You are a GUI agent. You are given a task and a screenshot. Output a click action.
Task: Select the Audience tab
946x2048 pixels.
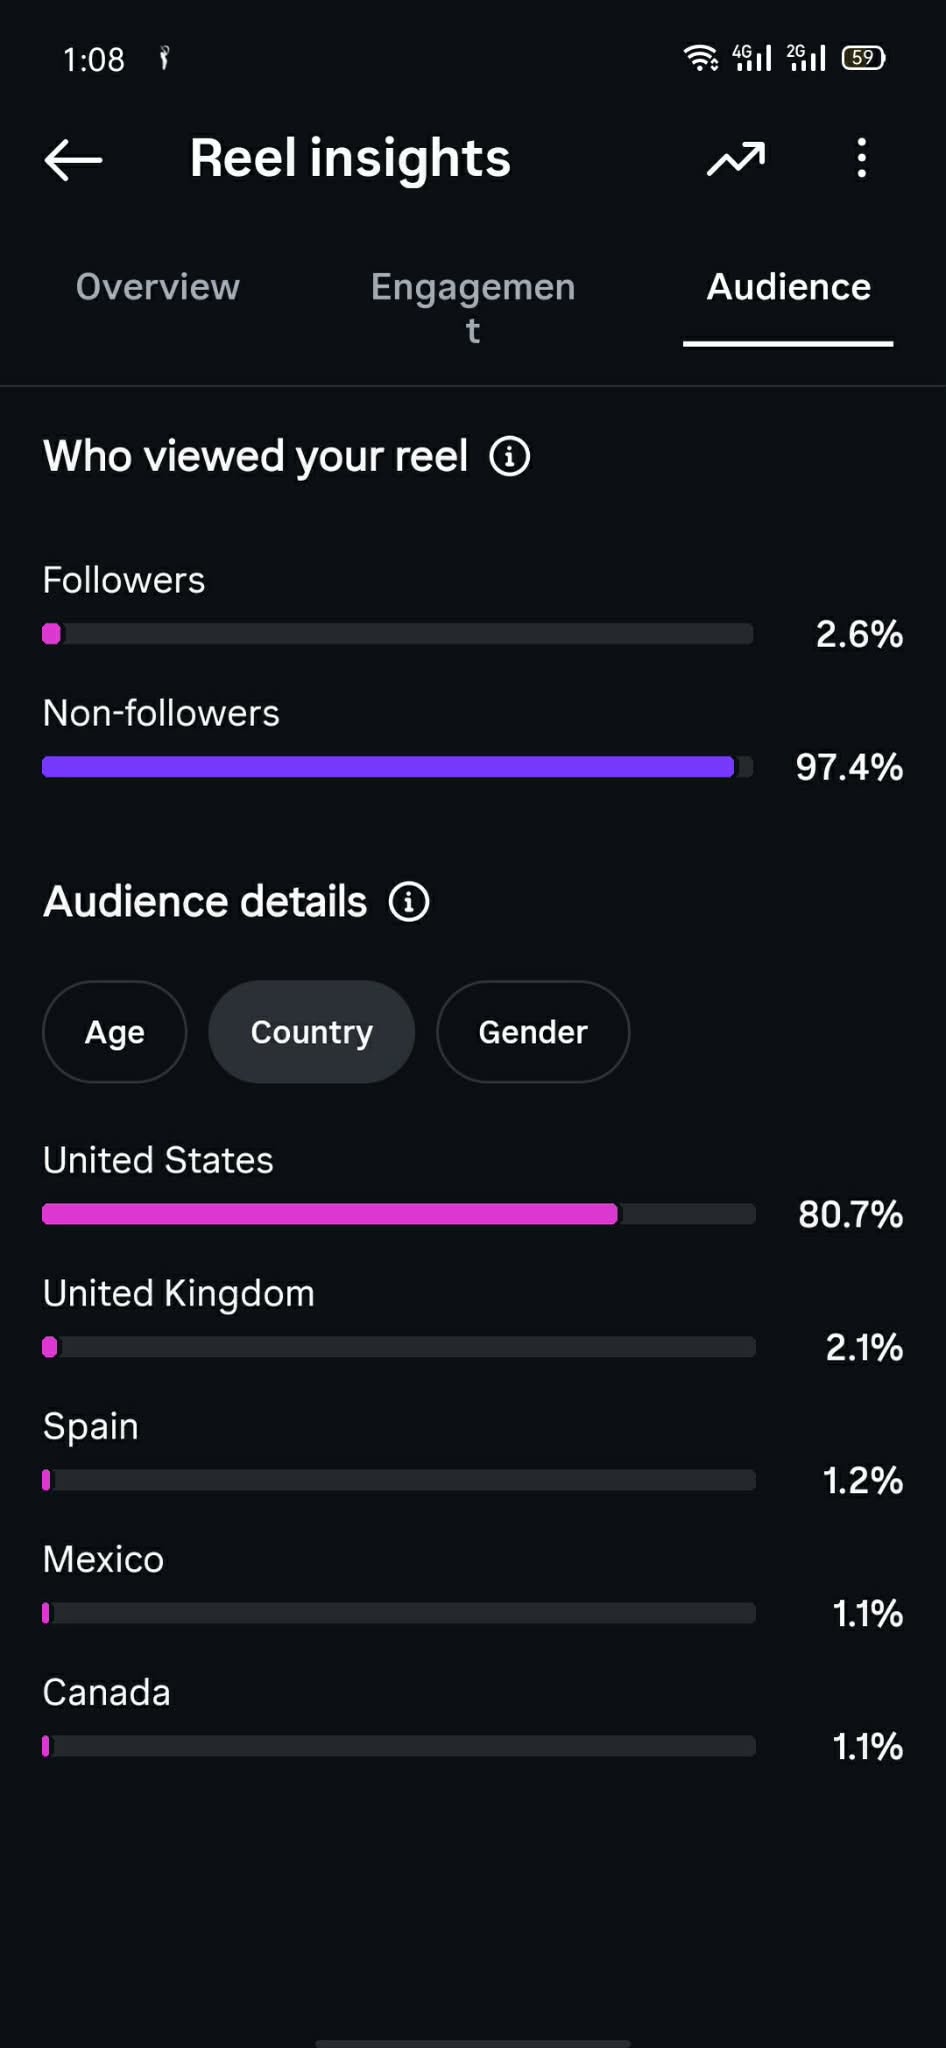tap(788, 287)
